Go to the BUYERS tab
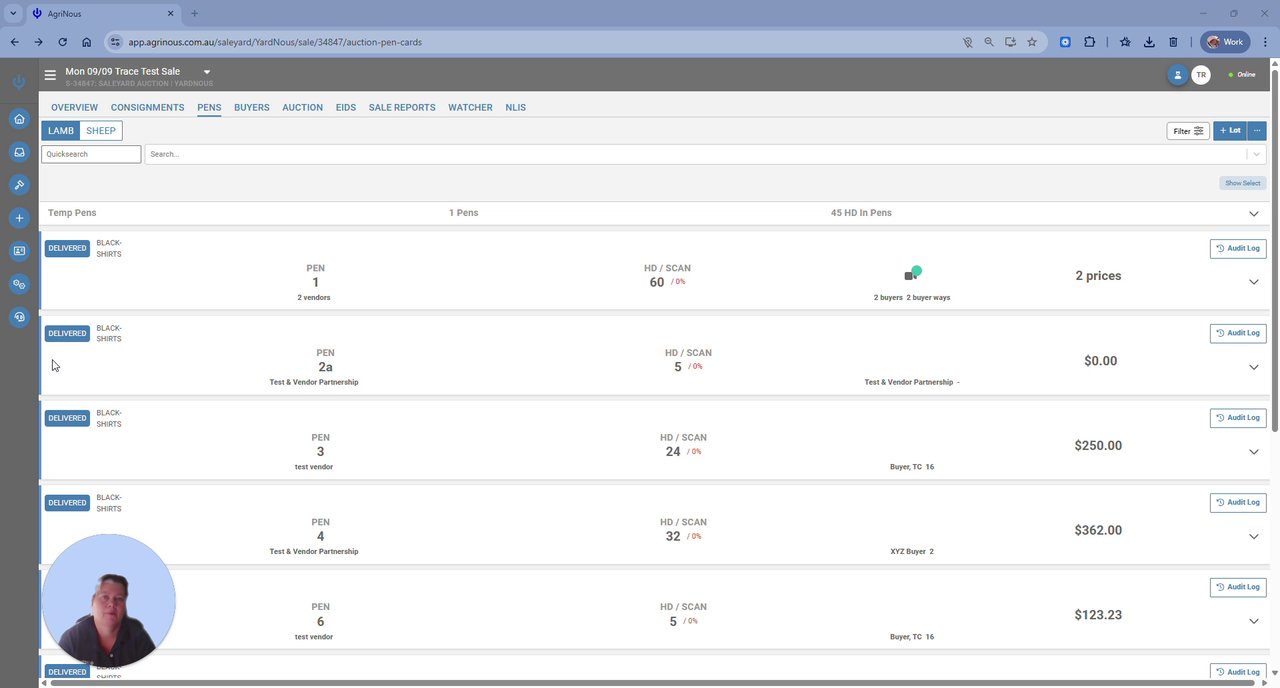 pyautogui.click(x=251, y=107)
